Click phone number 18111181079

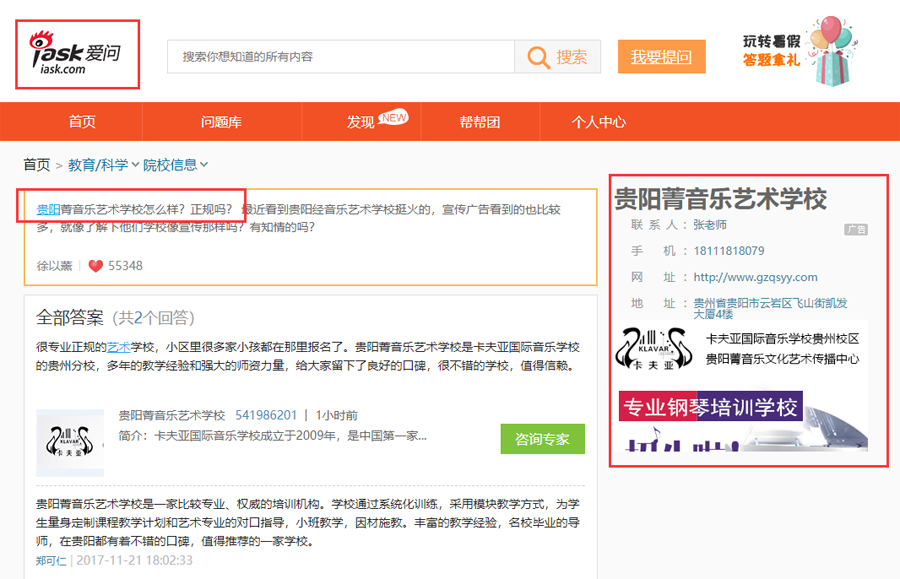[x=729, y=251]
